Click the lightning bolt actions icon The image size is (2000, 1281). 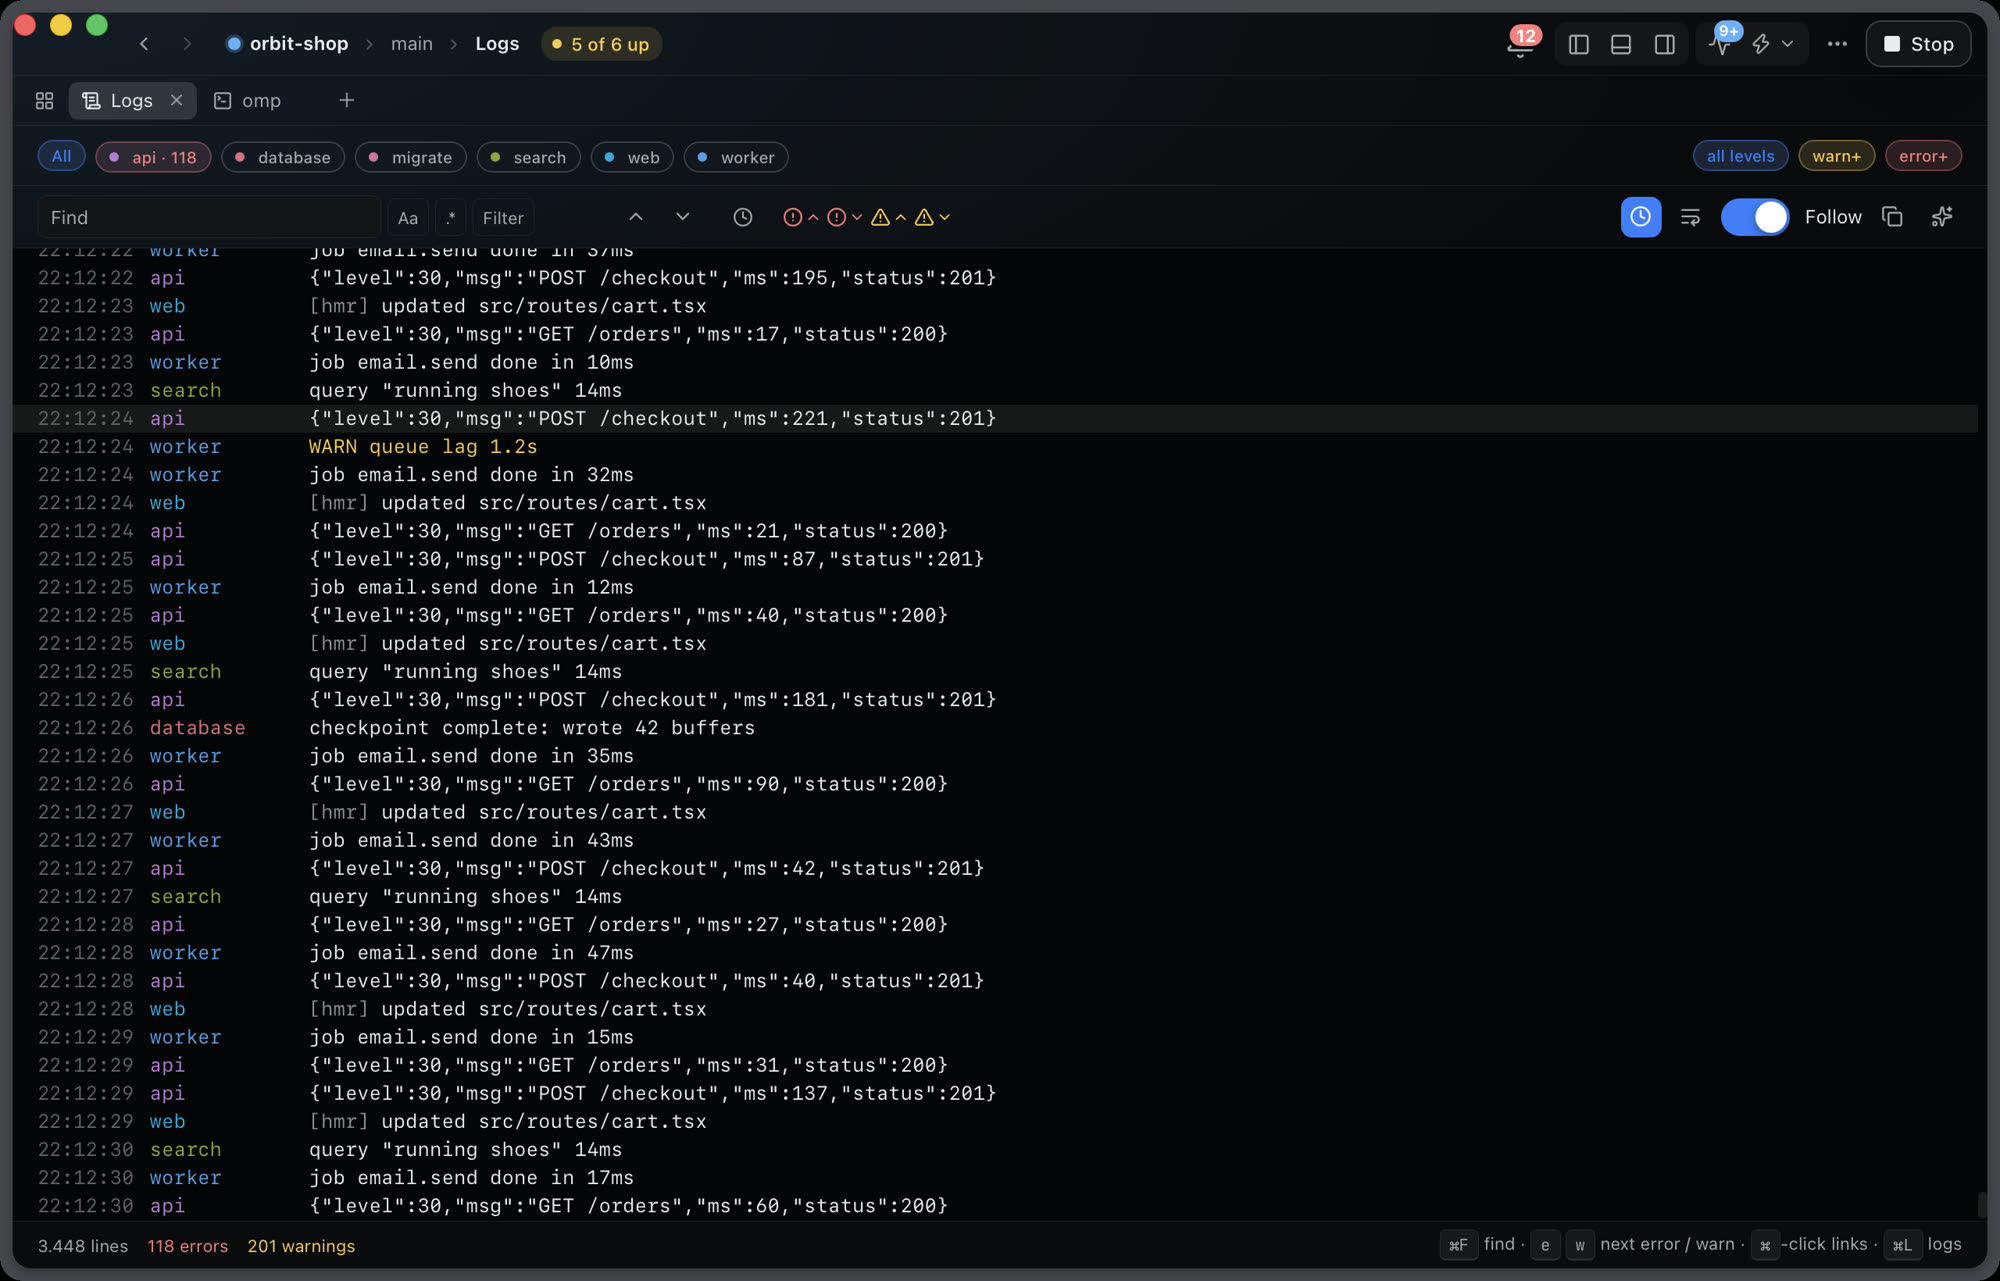[x=1761, y=44]
